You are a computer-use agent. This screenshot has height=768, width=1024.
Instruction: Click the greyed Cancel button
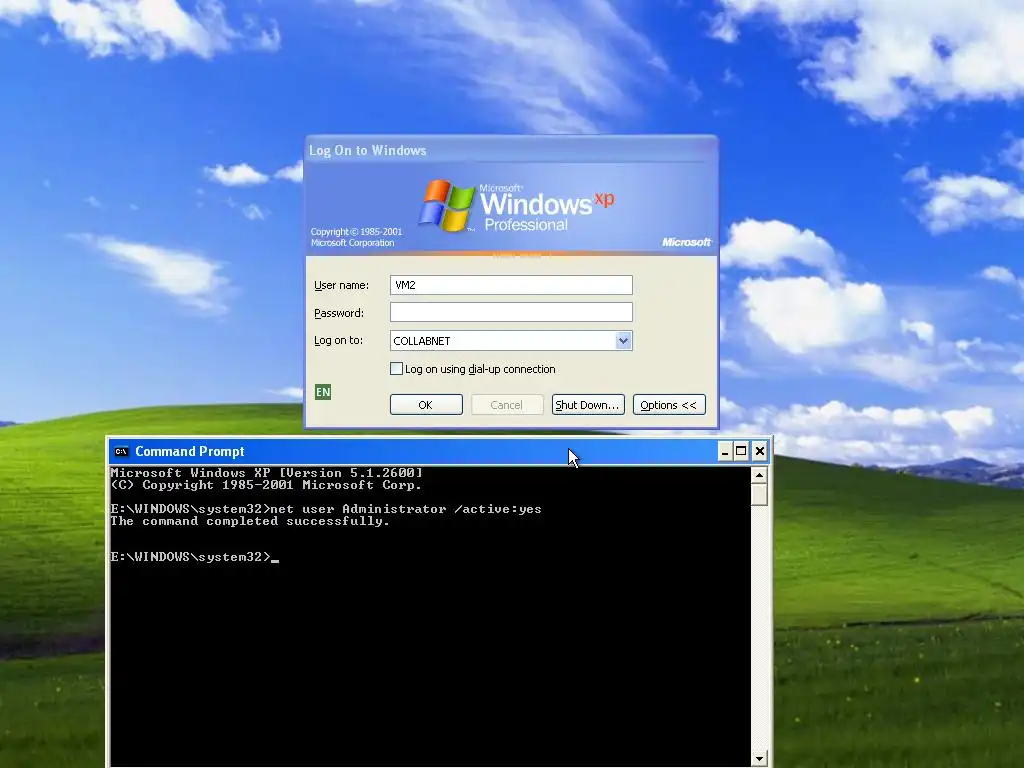(x=507, y=405)
